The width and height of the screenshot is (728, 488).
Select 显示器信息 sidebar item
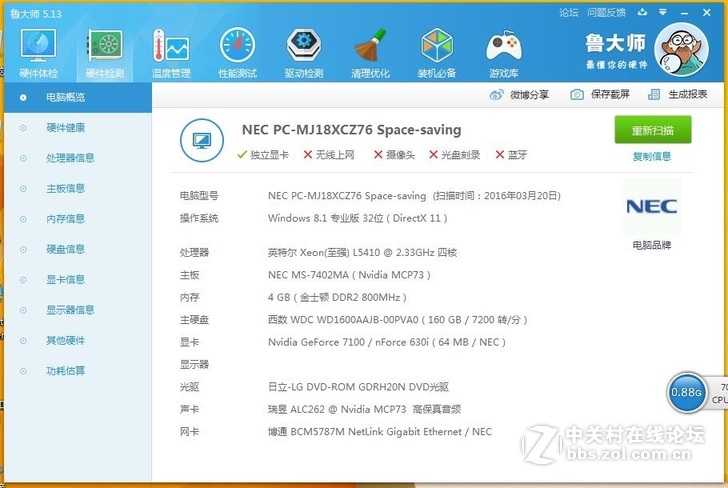point(78,310)
